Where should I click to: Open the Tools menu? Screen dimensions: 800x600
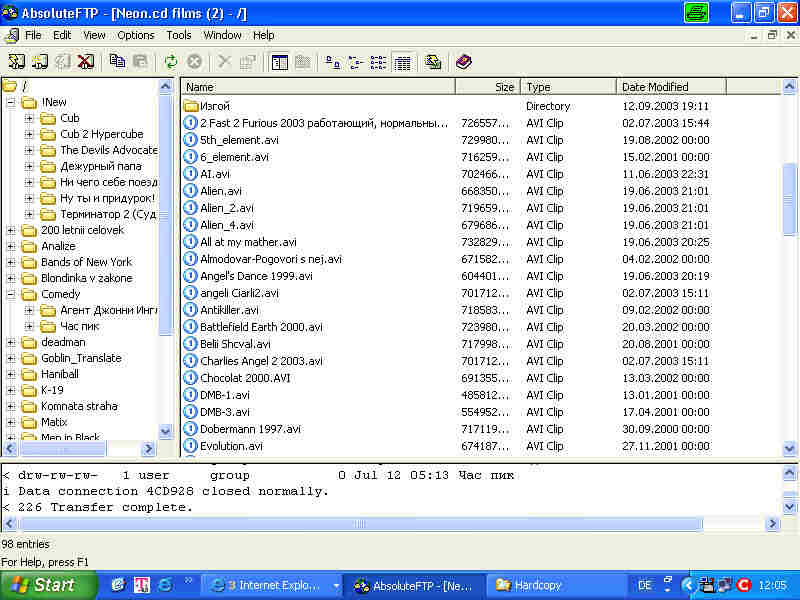coord(179,35)
